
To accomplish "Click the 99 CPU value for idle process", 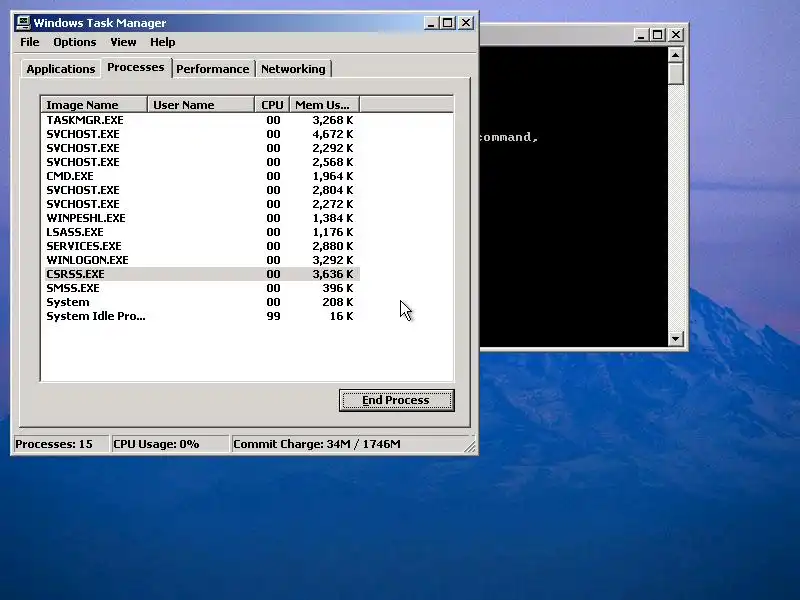I will pos(273,316).
